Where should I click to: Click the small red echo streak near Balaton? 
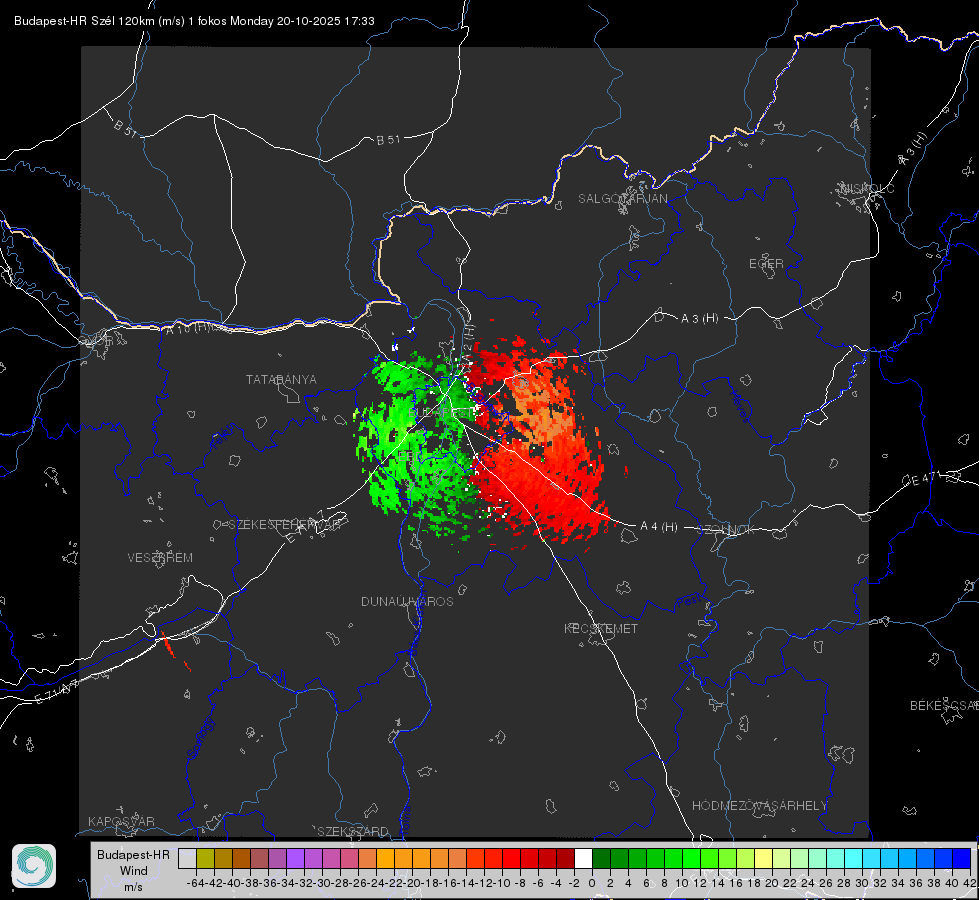coord(169,645)
